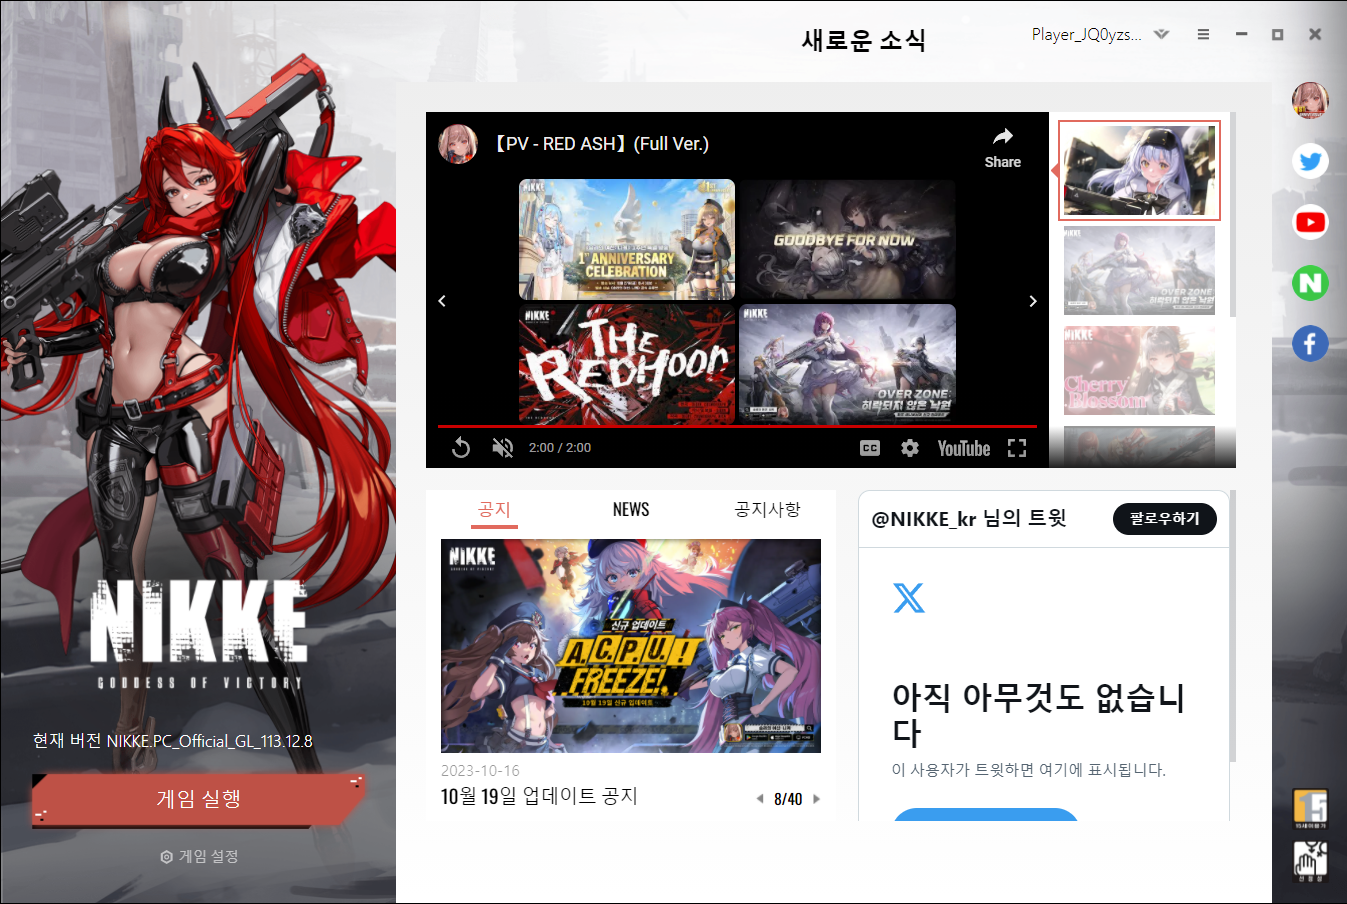Switch to the 공지 tab
Screen dimensions: 1347x904
click(494, 509)
